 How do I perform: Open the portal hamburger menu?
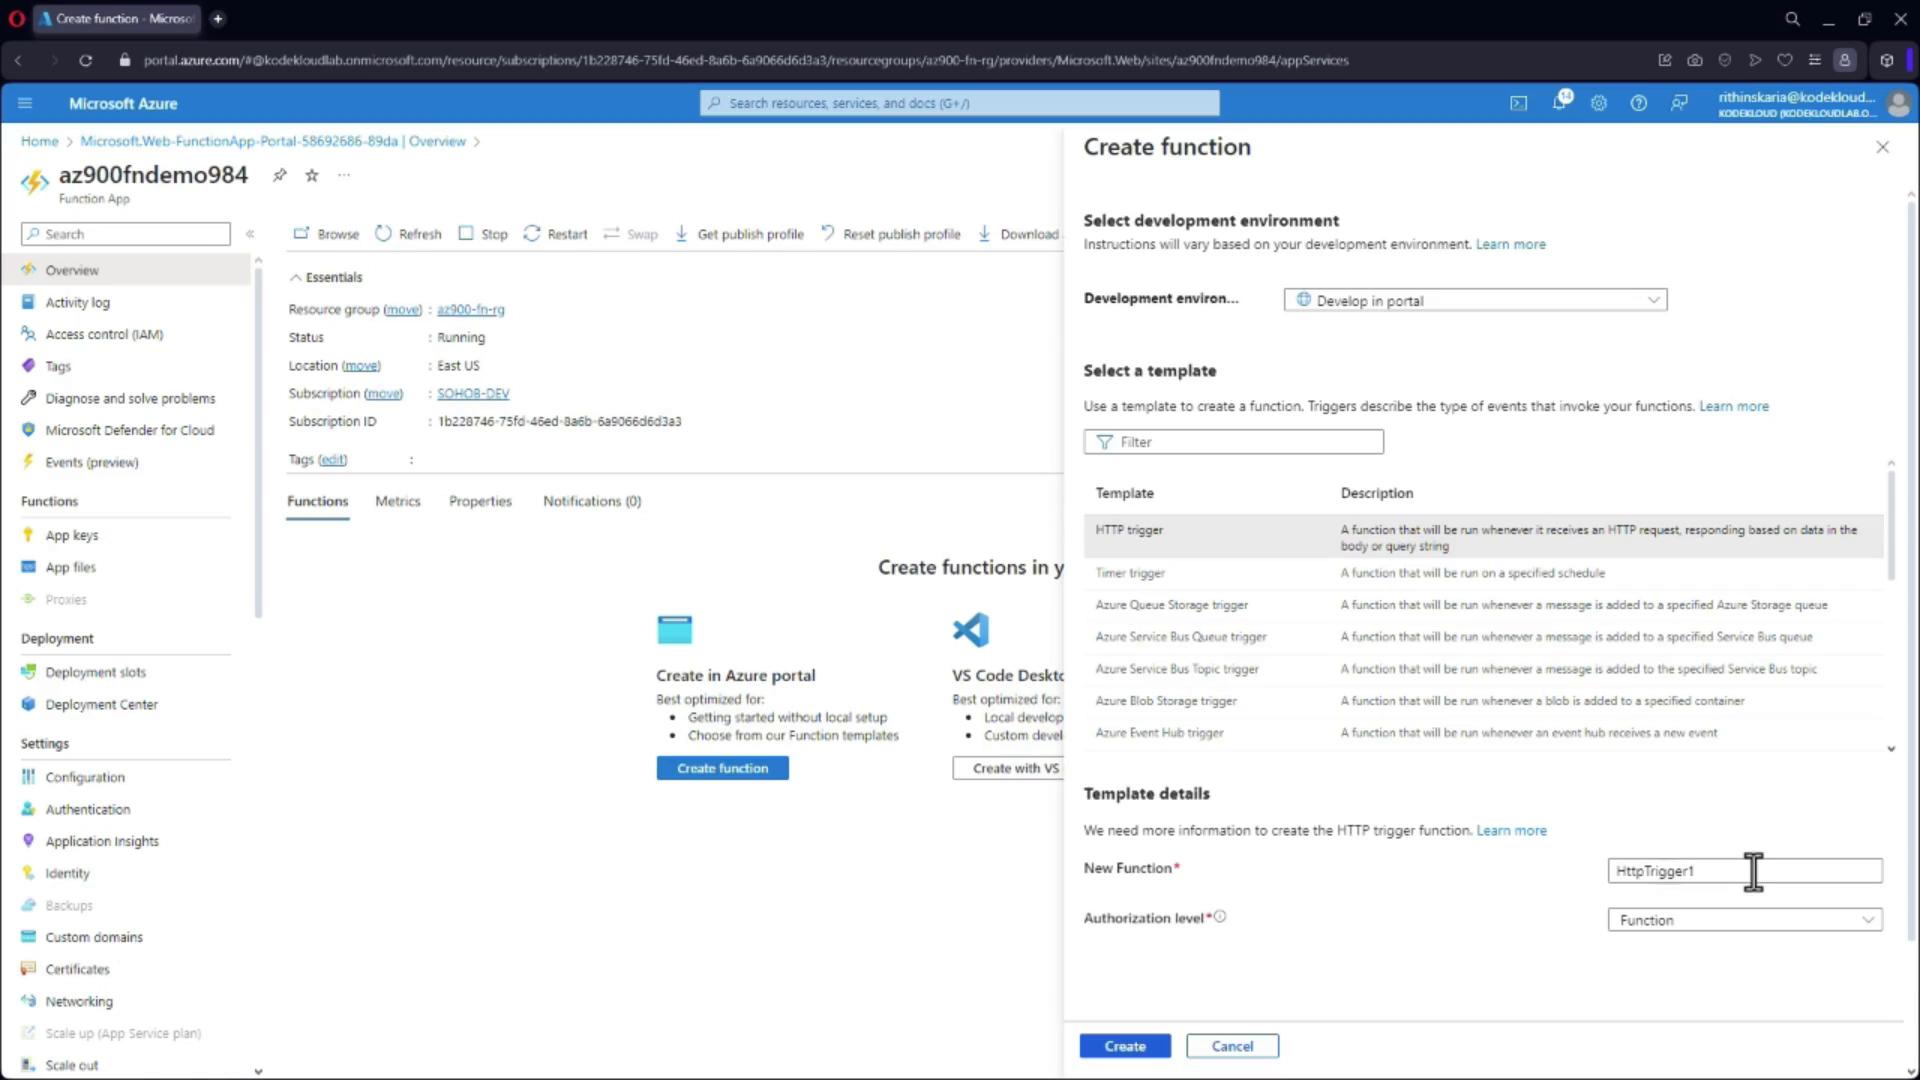point(25,103)
